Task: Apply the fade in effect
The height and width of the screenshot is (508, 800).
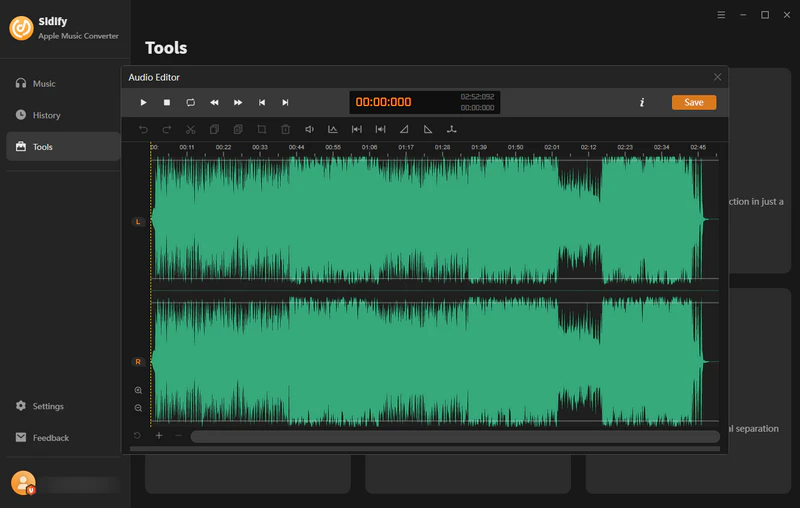Action: coord(404,130)
